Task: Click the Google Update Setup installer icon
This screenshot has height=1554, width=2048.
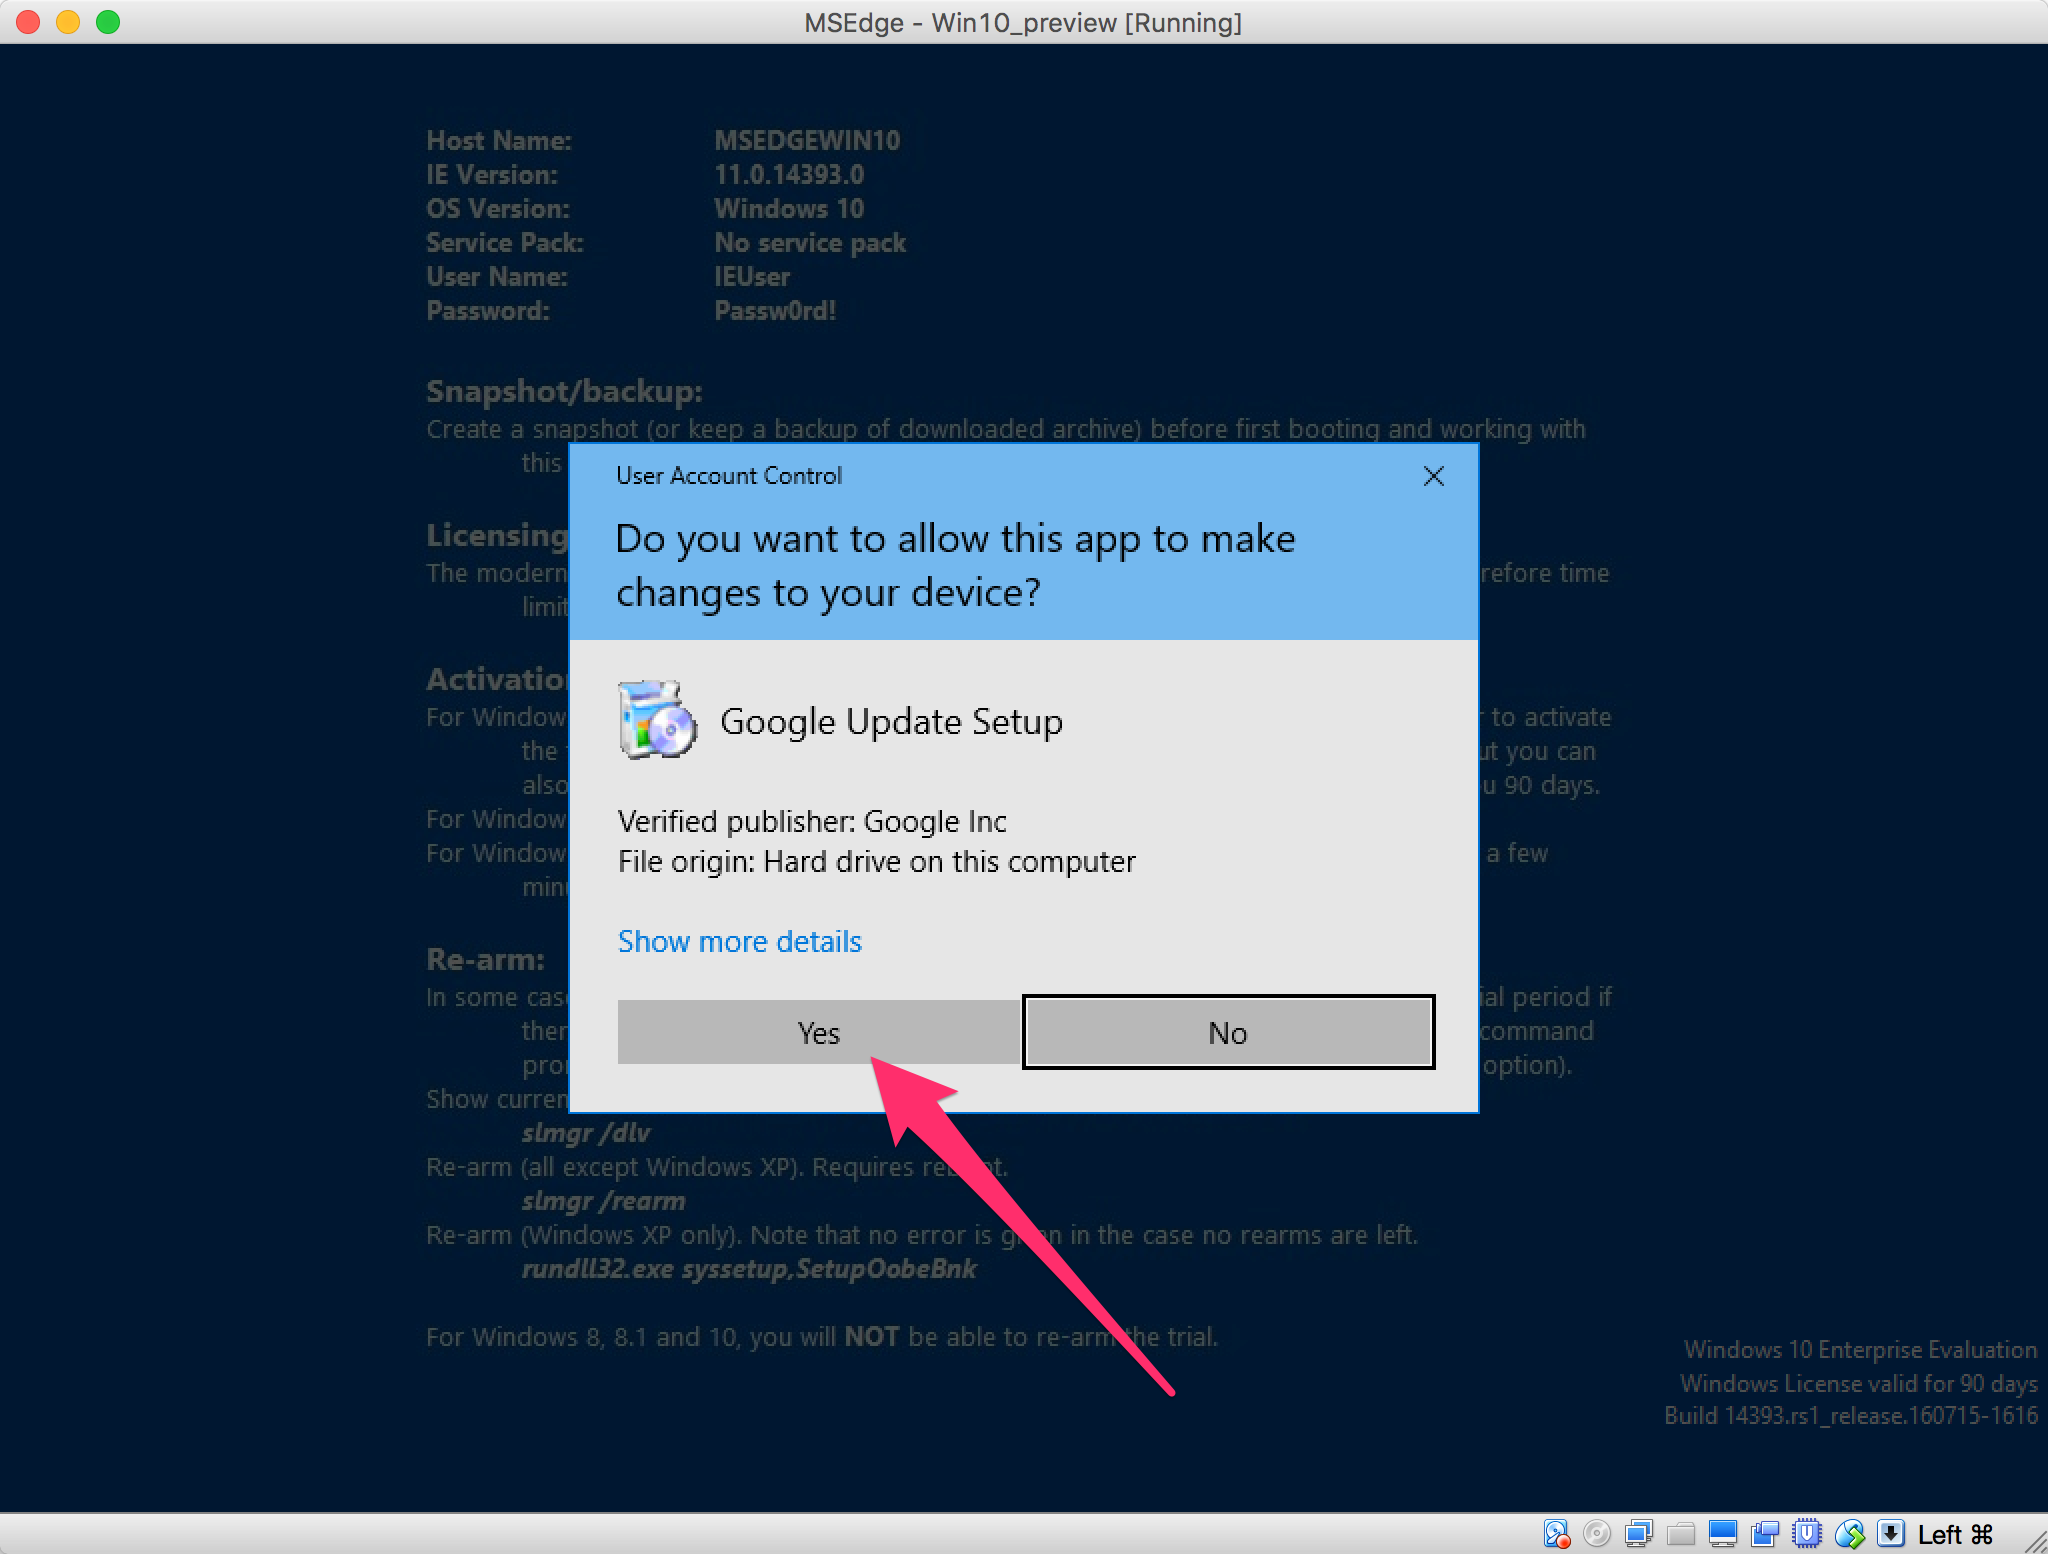Action: click(x=656, y=720)
